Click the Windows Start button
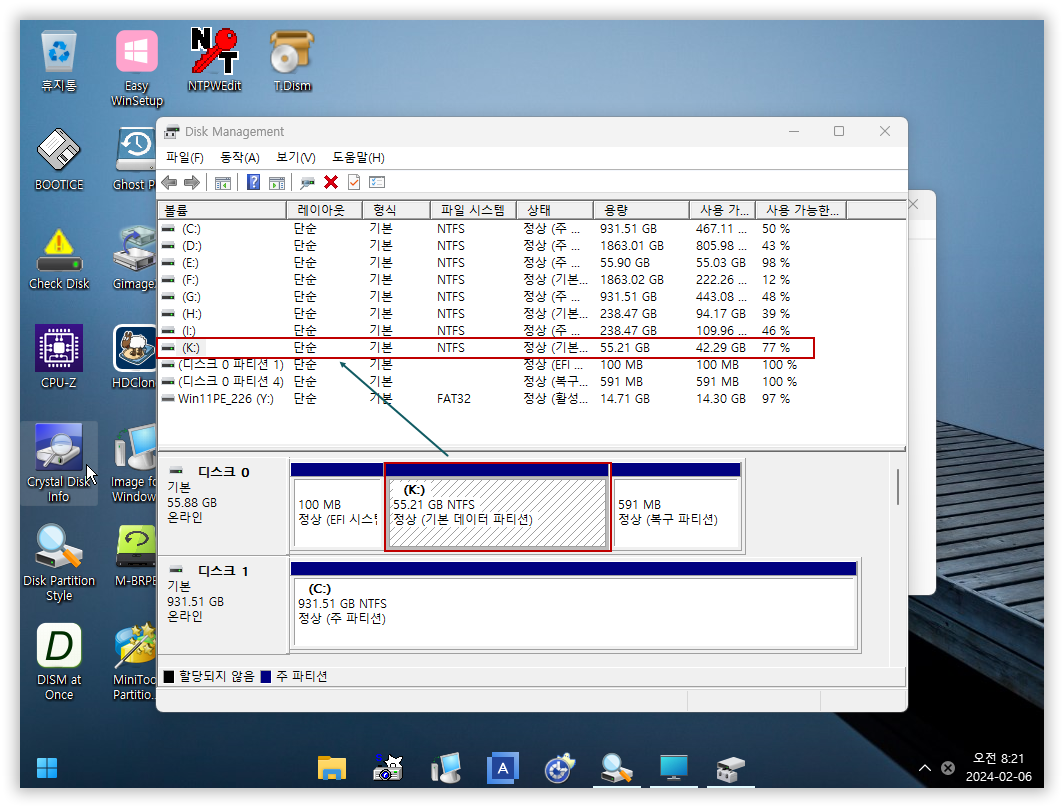Image resolution: width=1064 pixels, height=808 pixels. point(47,768)
